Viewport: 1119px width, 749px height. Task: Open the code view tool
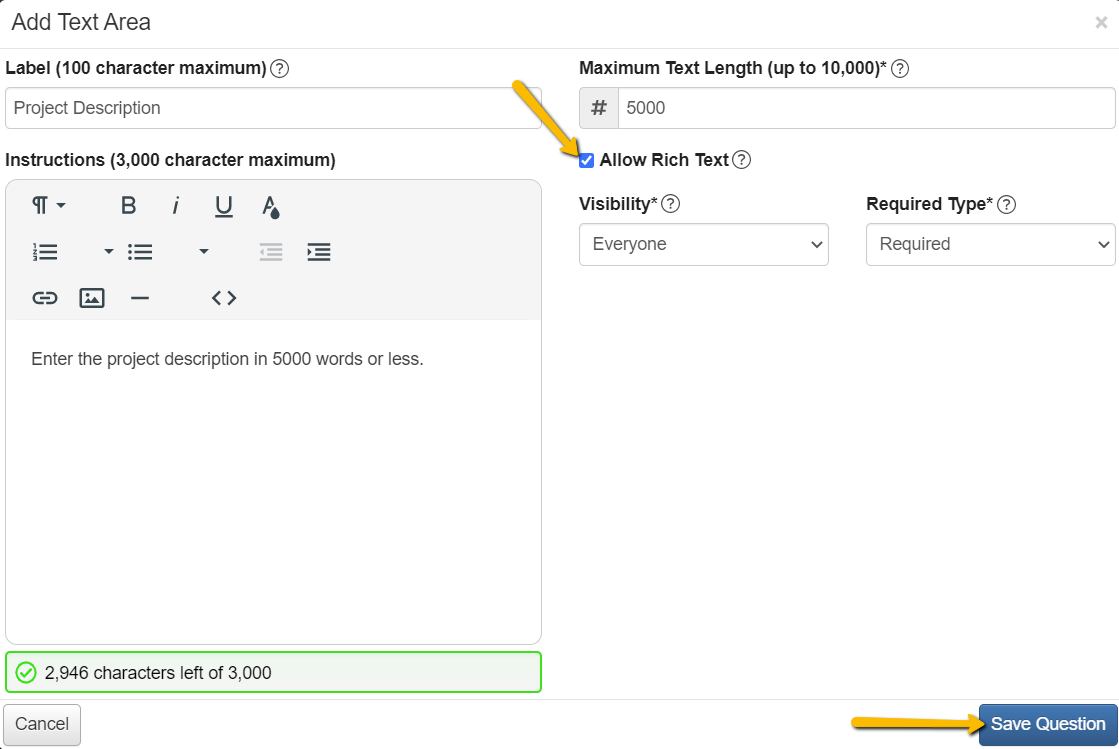[x=223, y=297]
